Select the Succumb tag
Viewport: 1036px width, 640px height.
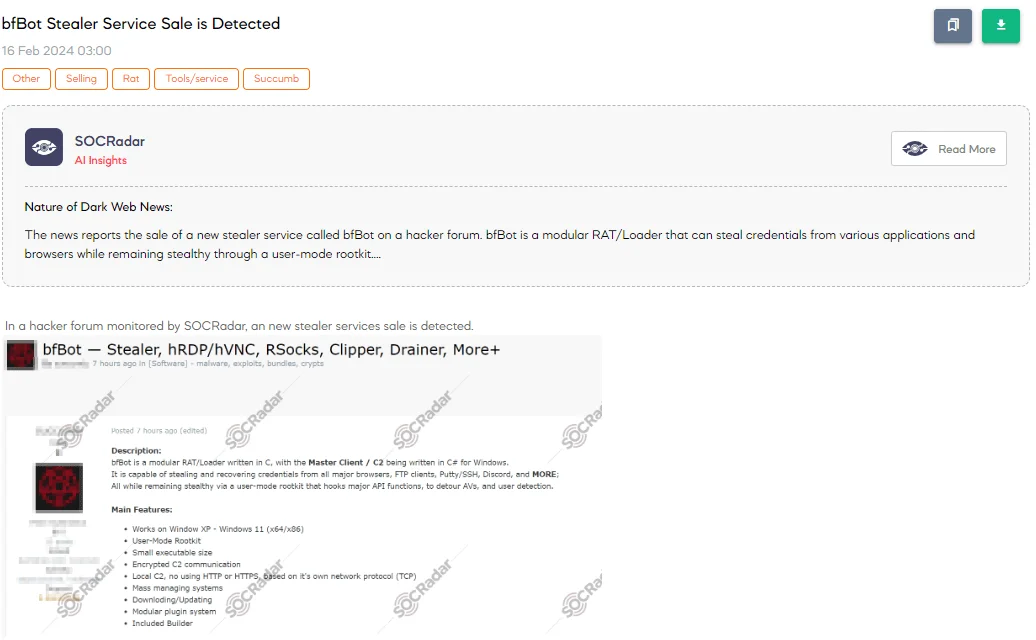(276, 79)
